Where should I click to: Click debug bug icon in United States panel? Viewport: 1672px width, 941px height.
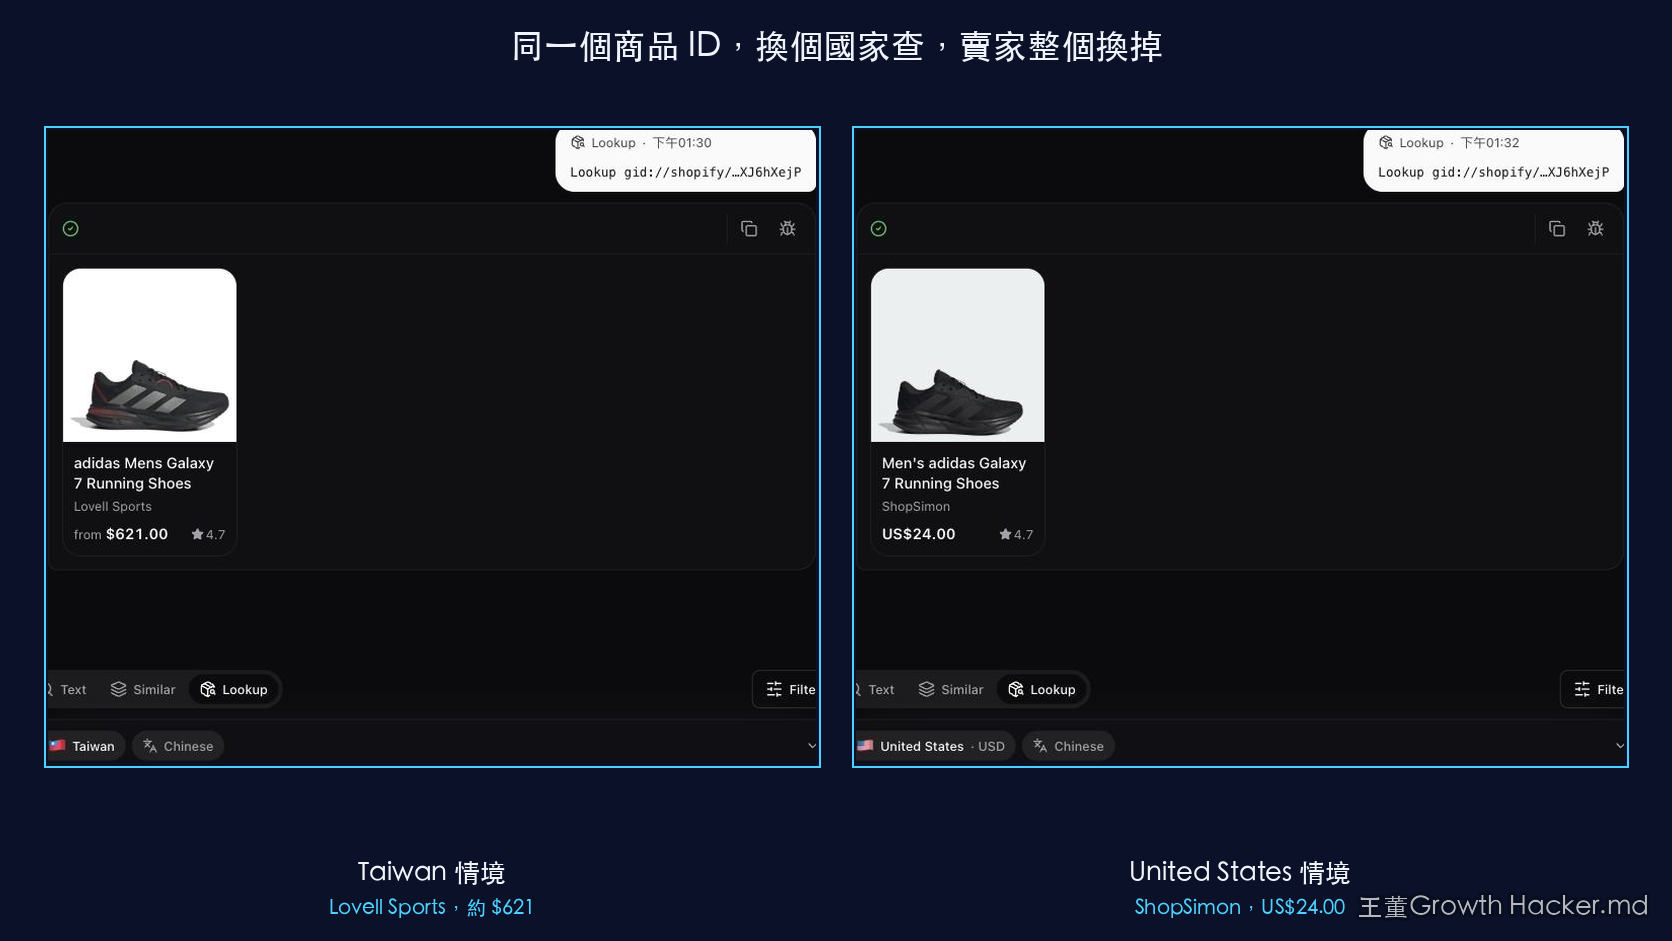point(1596,229)
